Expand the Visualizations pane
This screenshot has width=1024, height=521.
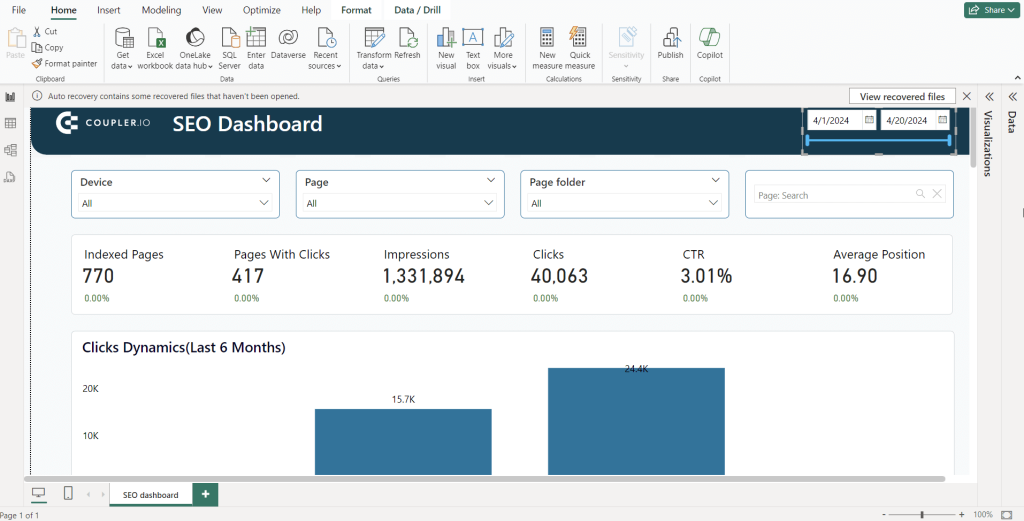tap(989, 97)
